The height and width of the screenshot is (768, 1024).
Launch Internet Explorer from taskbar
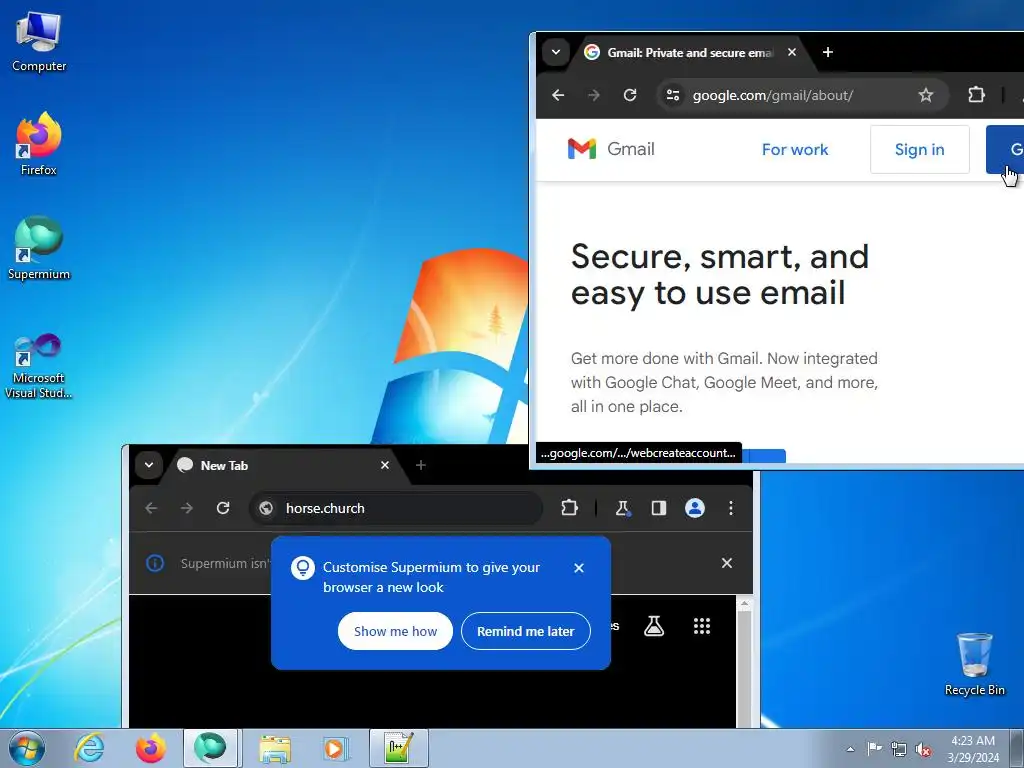[x=89, y=748]
